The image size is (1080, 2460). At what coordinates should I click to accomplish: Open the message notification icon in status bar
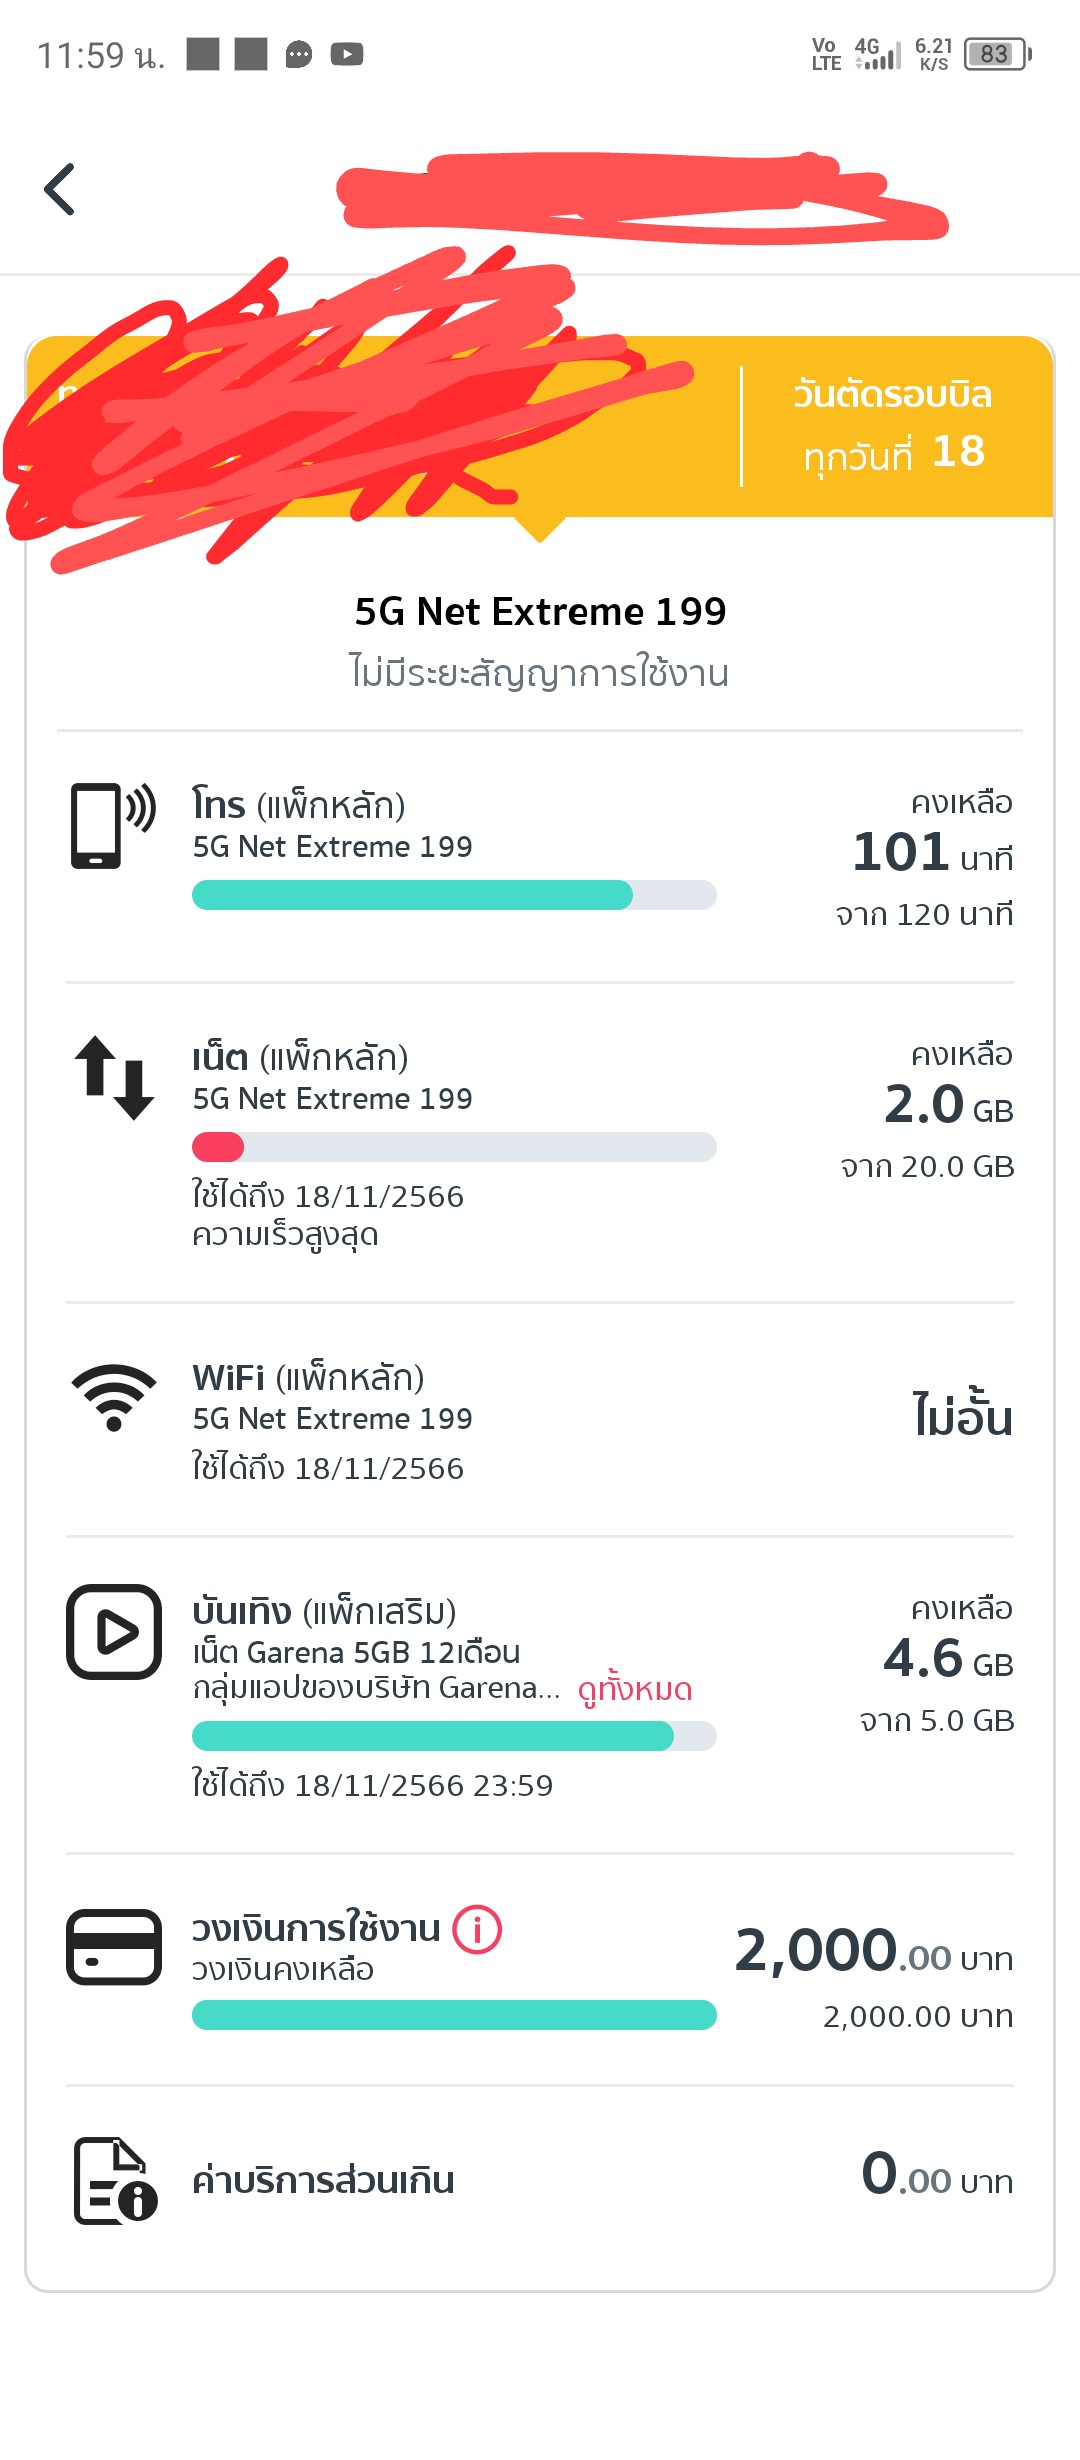[298, 54]
